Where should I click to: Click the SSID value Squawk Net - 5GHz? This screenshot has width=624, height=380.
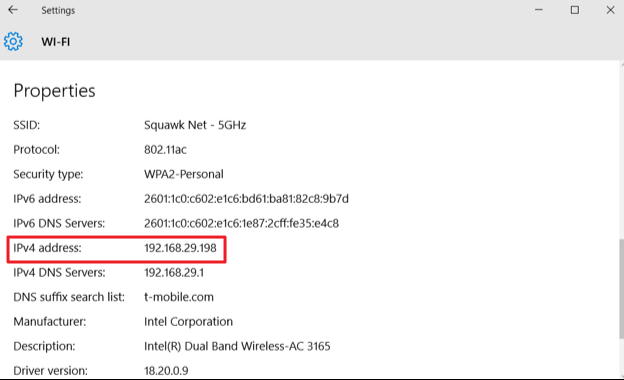(195, 125)
